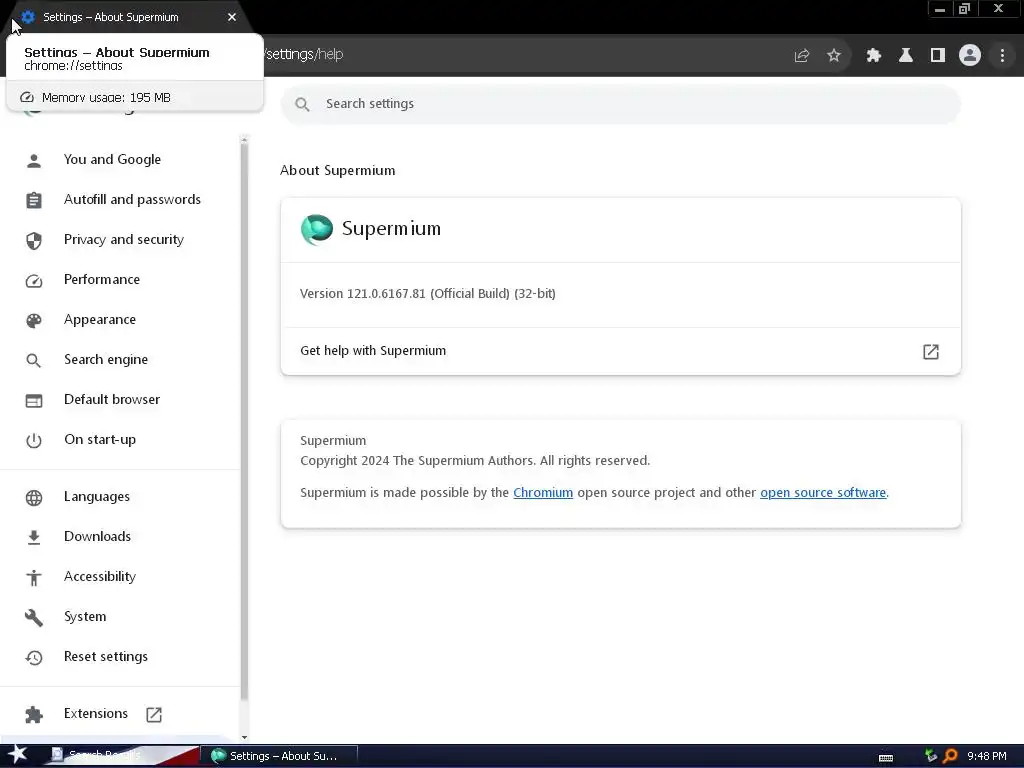Open the three-dot browser menu
This screenshot has width=1024, height=768.
(x=1002, y=56)
